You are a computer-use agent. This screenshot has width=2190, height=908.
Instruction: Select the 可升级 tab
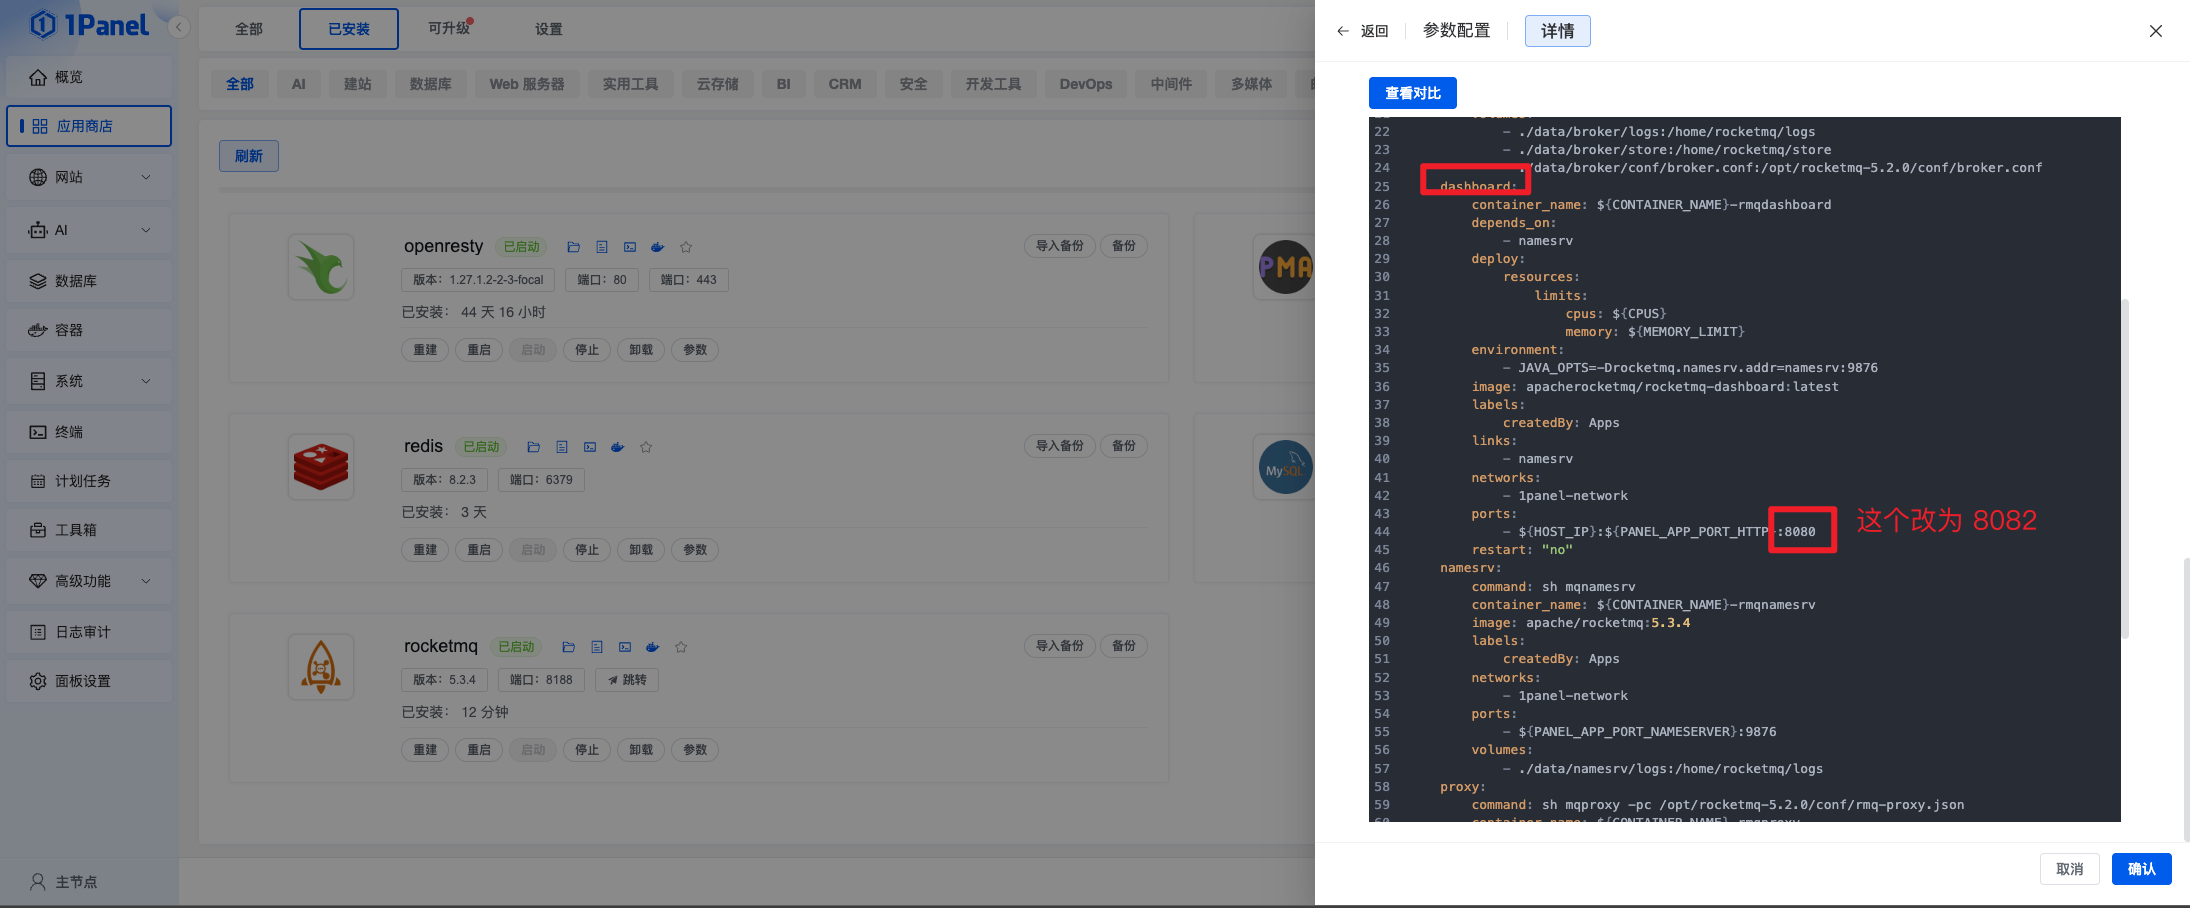(449, 28)
